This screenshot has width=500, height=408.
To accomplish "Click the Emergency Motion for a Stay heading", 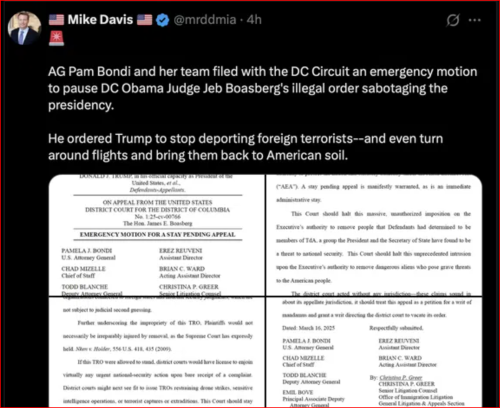I will tap(157, 234).
